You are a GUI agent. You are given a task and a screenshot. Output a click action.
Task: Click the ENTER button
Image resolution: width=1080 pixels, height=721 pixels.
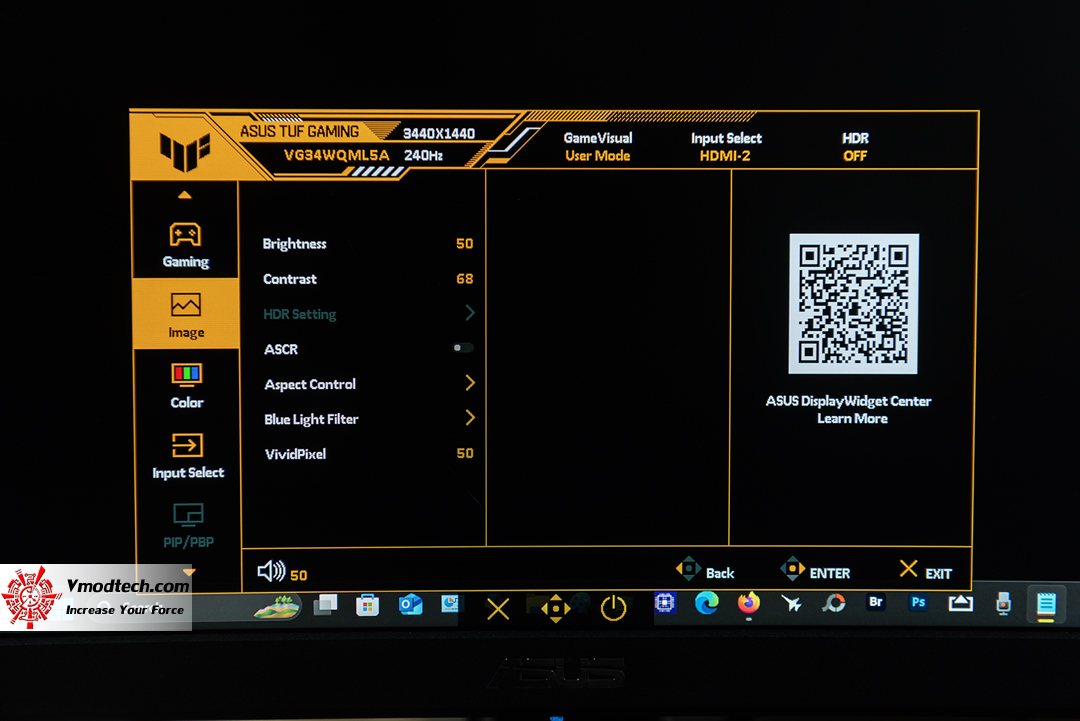click(x=816, y=571)
